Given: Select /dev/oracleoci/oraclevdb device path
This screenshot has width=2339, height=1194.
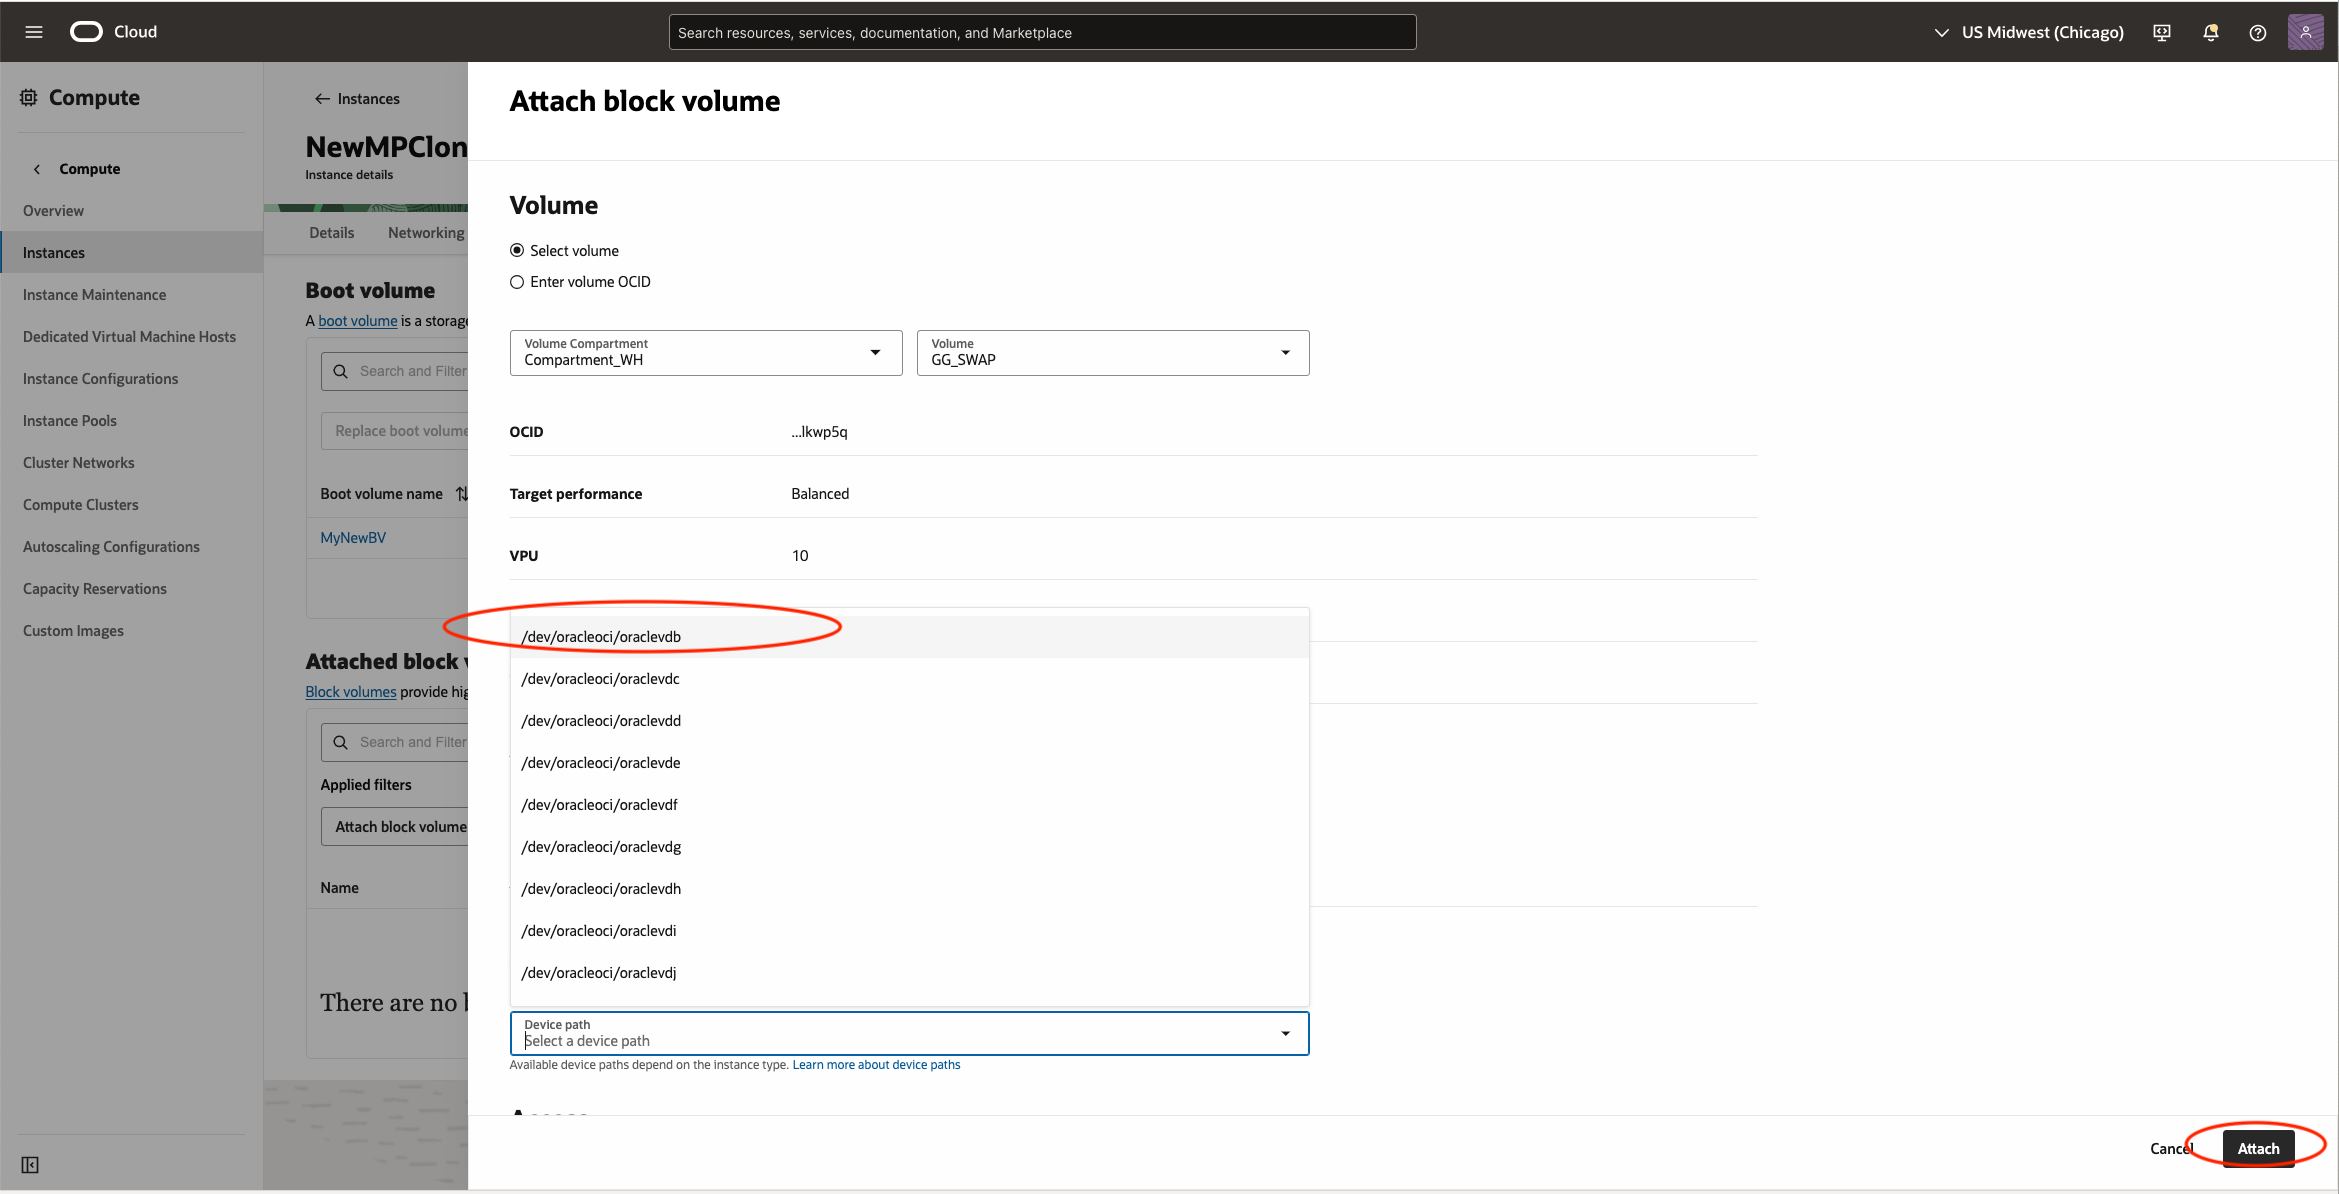Looking at the screenshot, I should (601, 637).
